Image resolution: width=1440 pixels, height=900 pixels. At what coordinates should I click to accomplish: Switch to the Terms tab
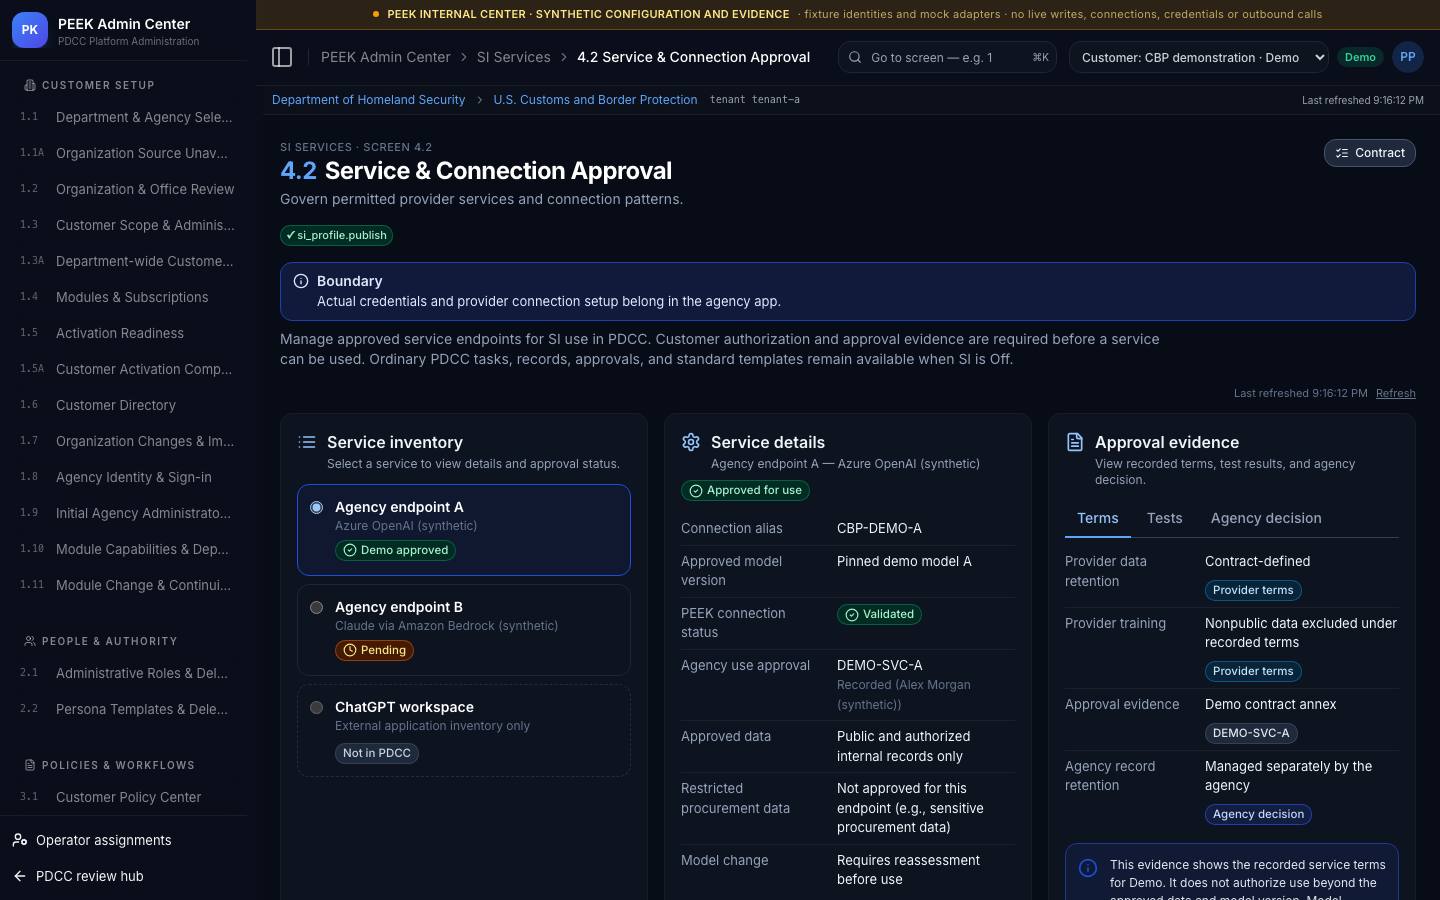tap(1098, 518)
